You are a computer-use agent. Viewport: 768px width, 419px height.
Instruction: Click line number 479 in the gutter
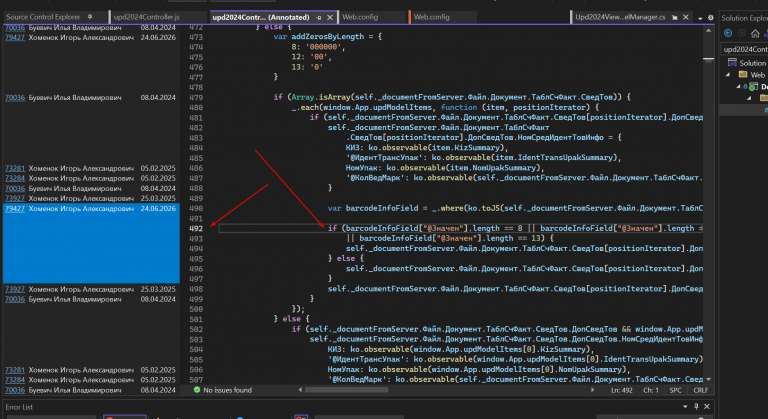[196, 98]
